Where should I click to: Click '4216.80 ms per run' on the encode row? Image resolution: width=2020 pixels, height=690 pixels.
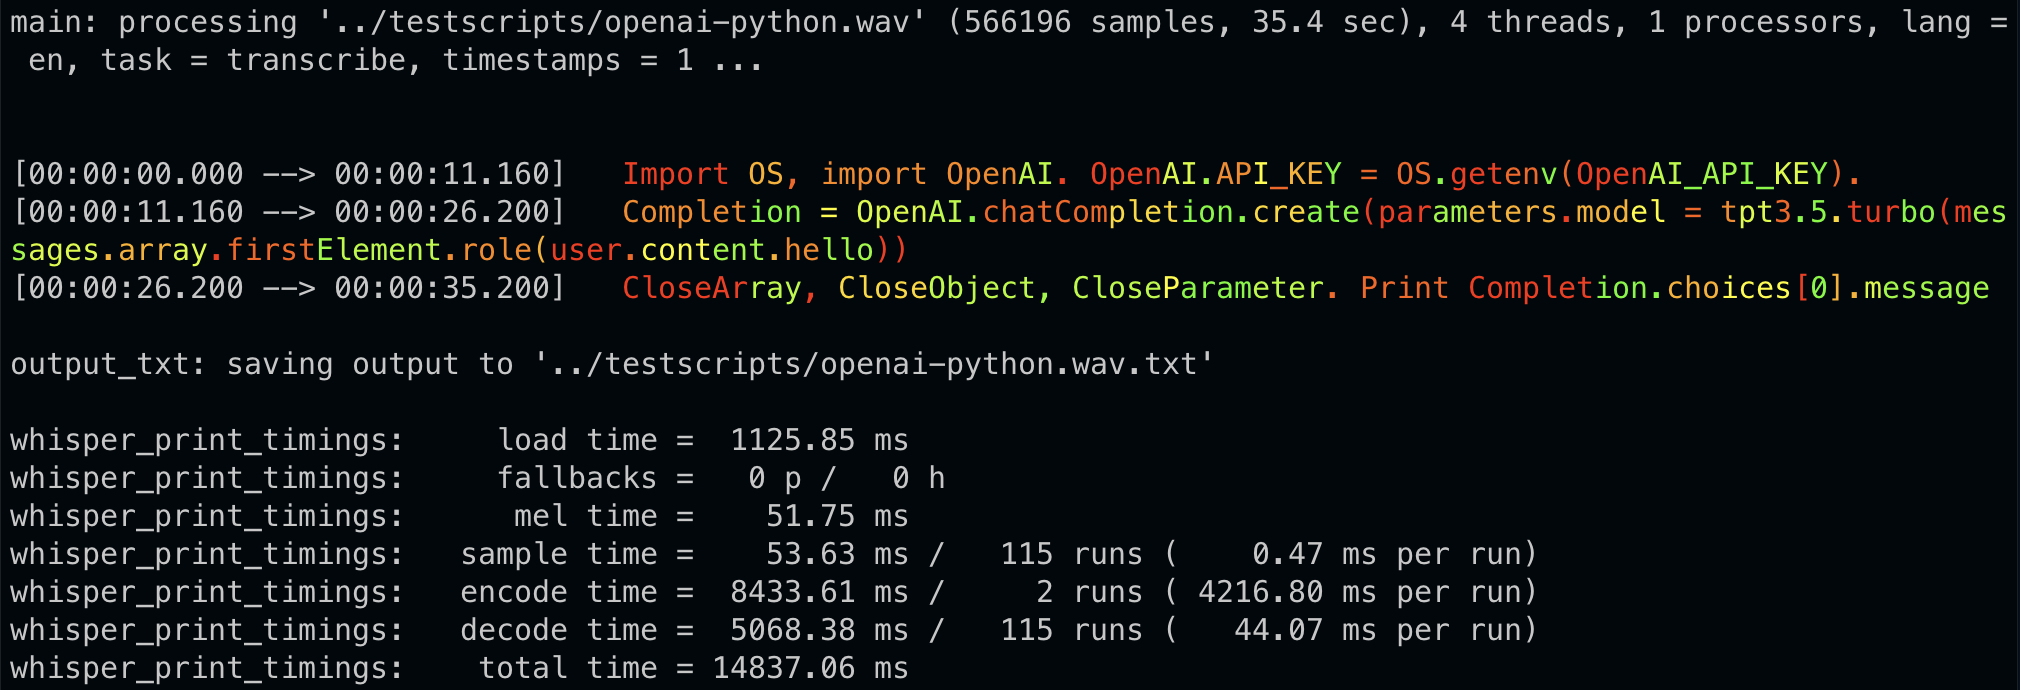1360,592
